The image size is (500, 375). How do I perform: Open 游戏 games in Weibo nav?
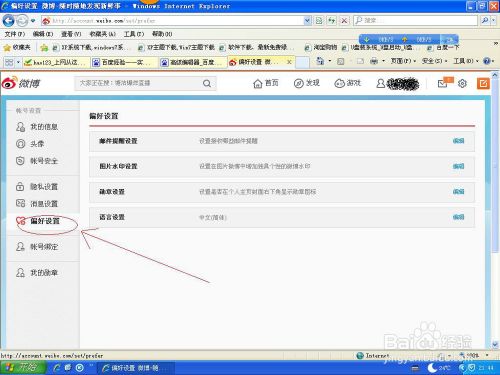[x=348, y=83]
